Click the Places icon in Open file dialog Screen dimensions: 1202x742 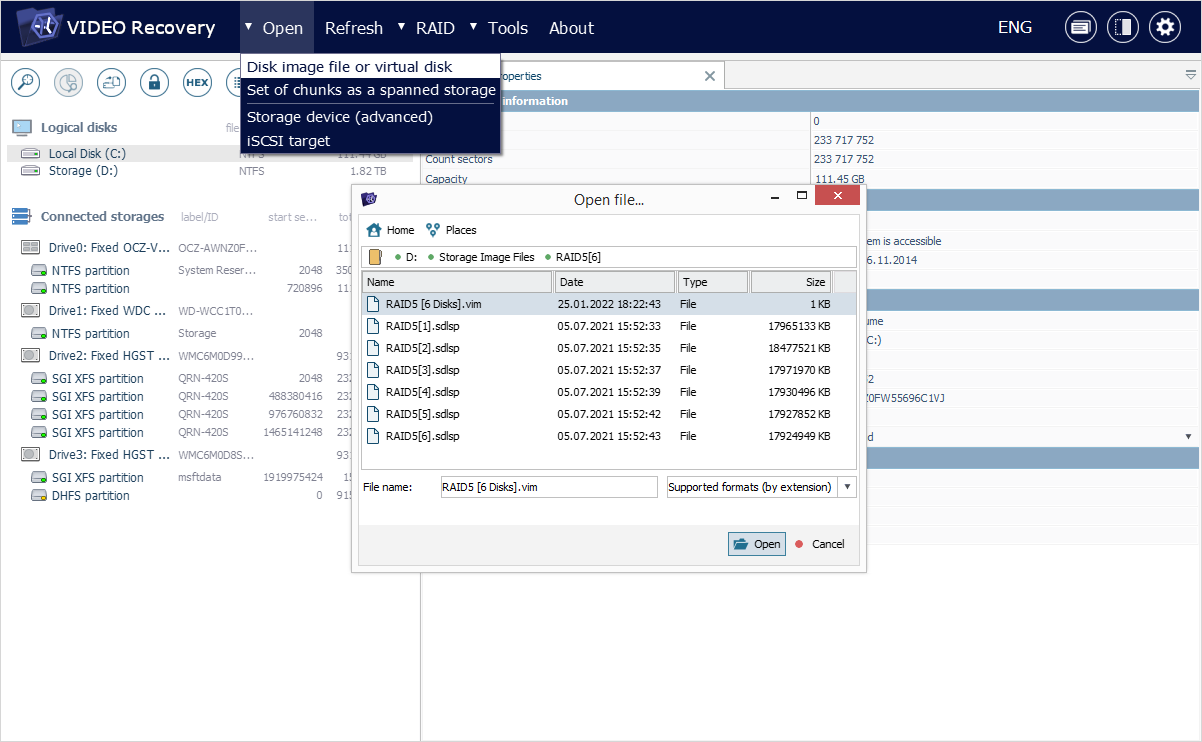[x=433, y=230]
